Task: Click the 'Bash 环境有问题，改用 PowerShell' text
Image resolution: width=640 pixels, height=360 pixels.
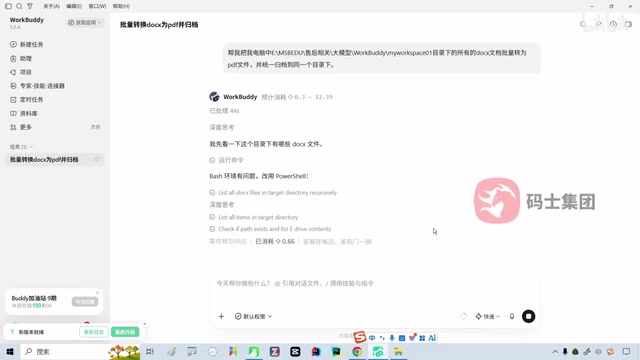Action: [259, 176]
